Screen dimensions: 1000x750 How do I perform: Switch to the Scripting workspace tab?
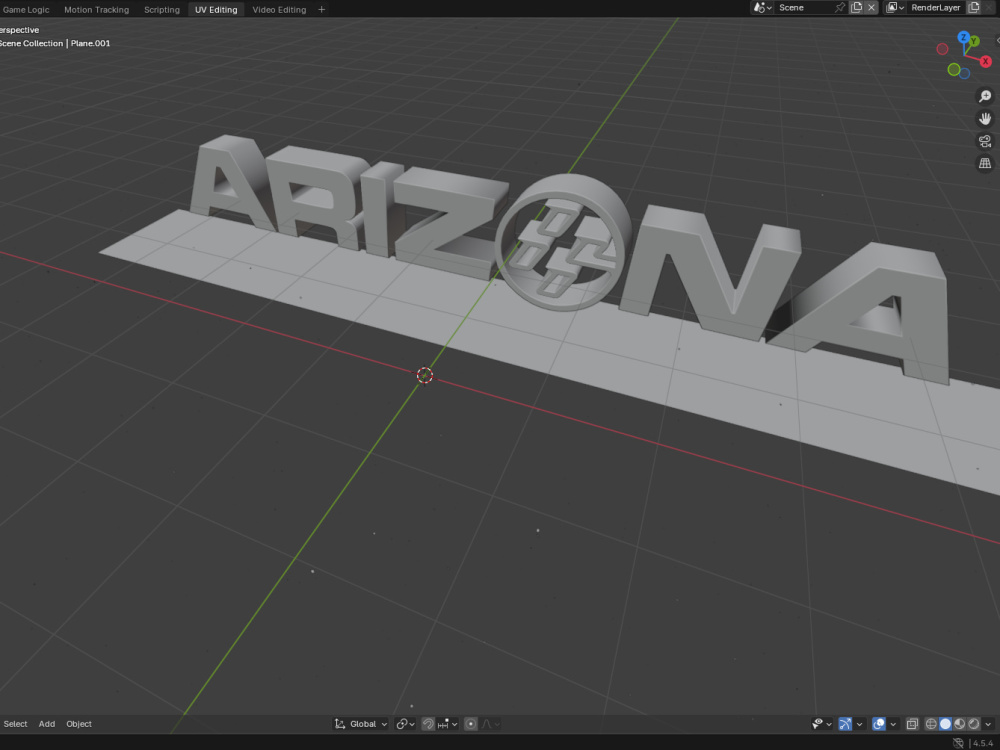pos(161,10)
